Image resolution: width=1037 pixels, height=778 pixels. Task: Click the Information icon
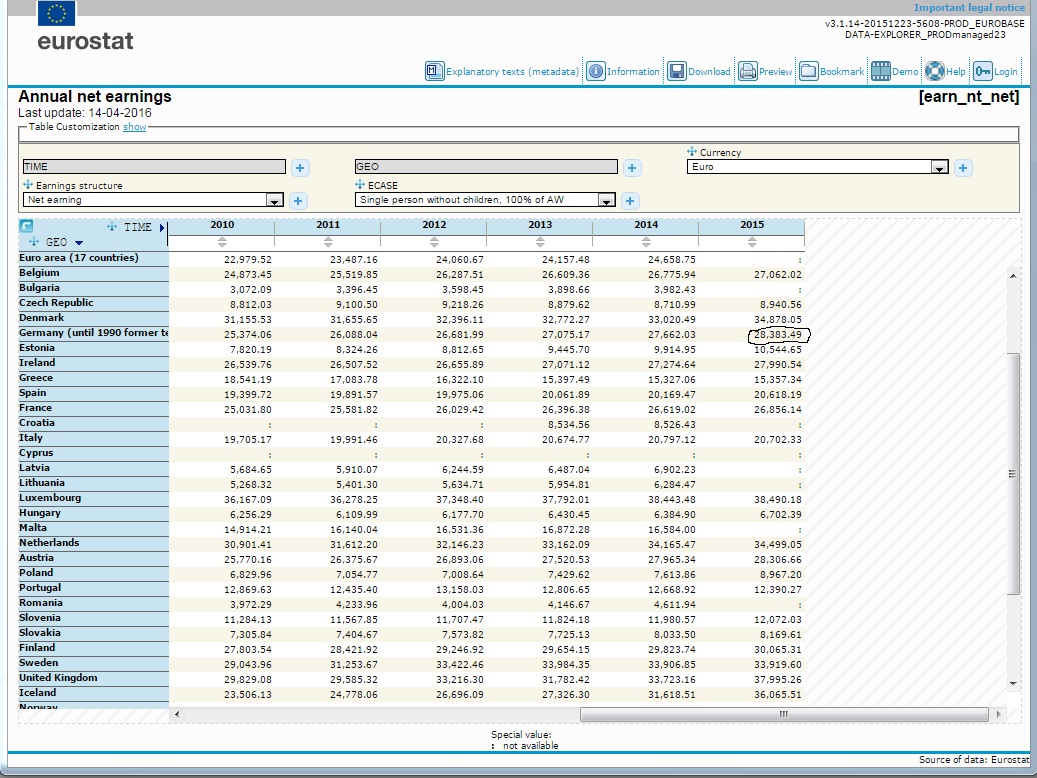tap(596, 71)
